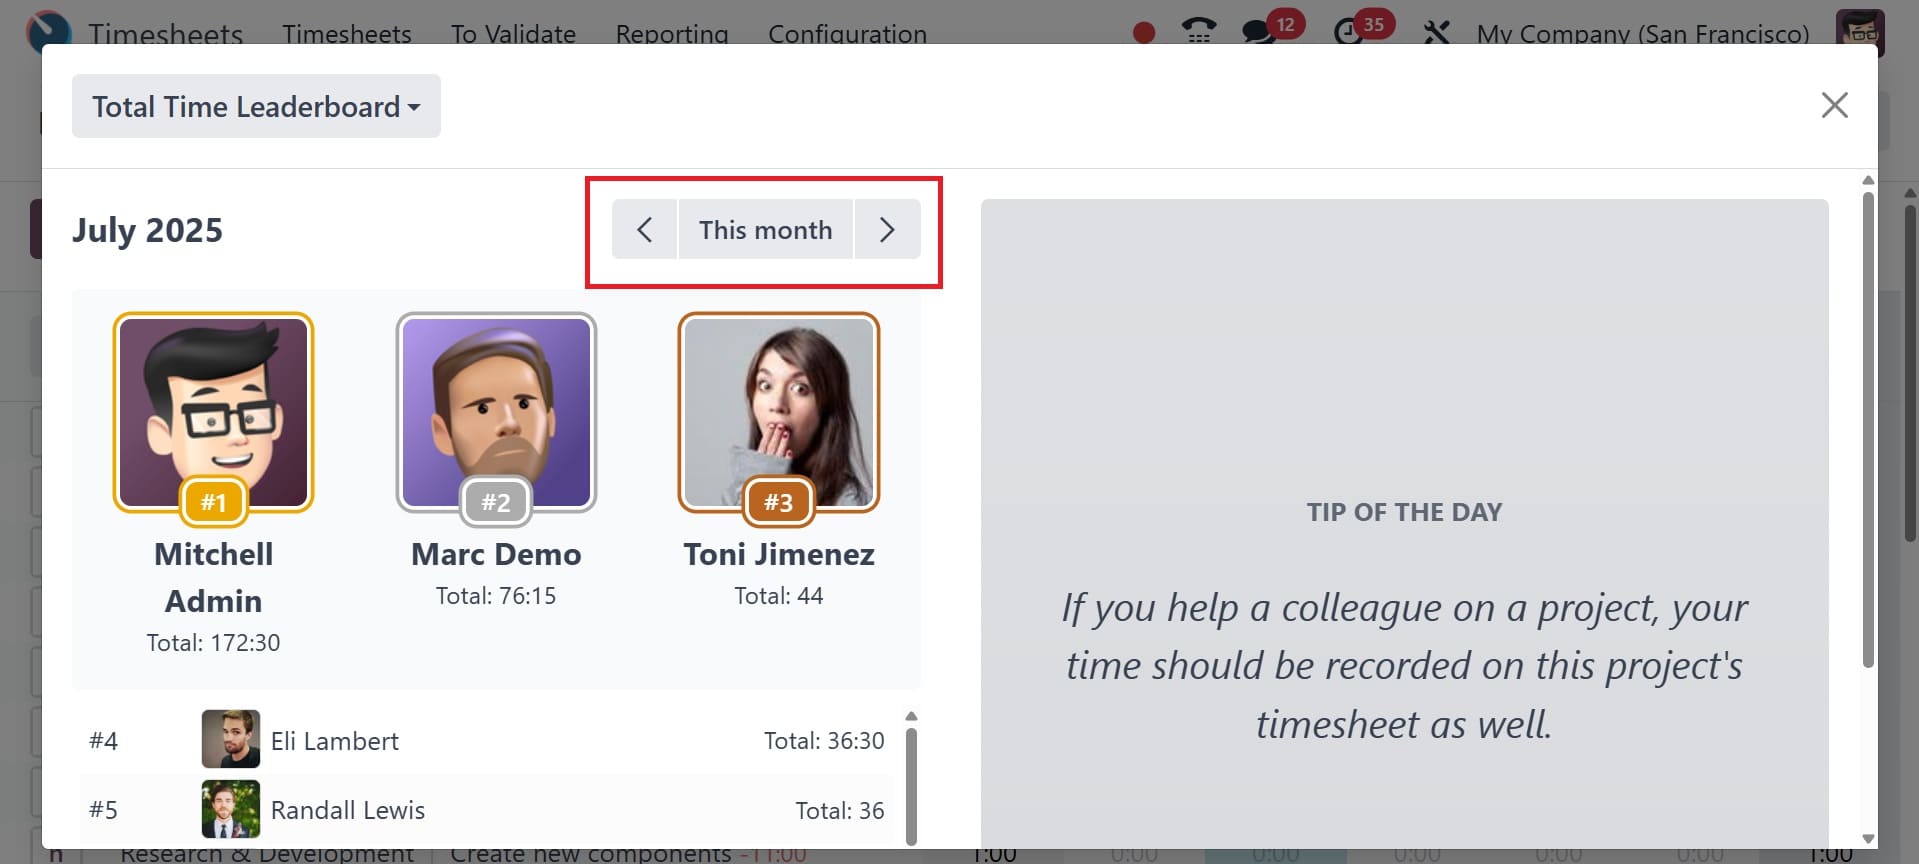
Task: Click the #3 rank badge
Action: 779,502
